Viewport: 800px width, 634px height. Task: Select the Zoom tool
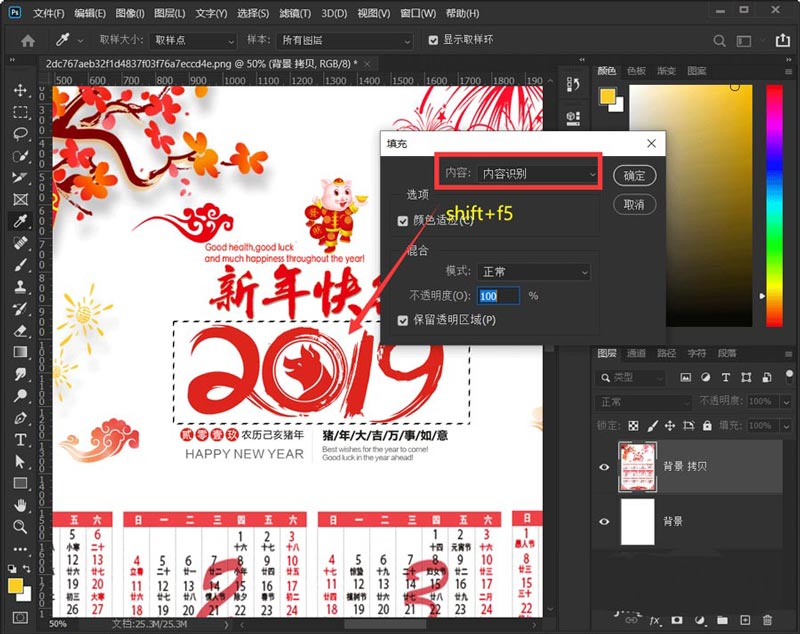point(20,527)
